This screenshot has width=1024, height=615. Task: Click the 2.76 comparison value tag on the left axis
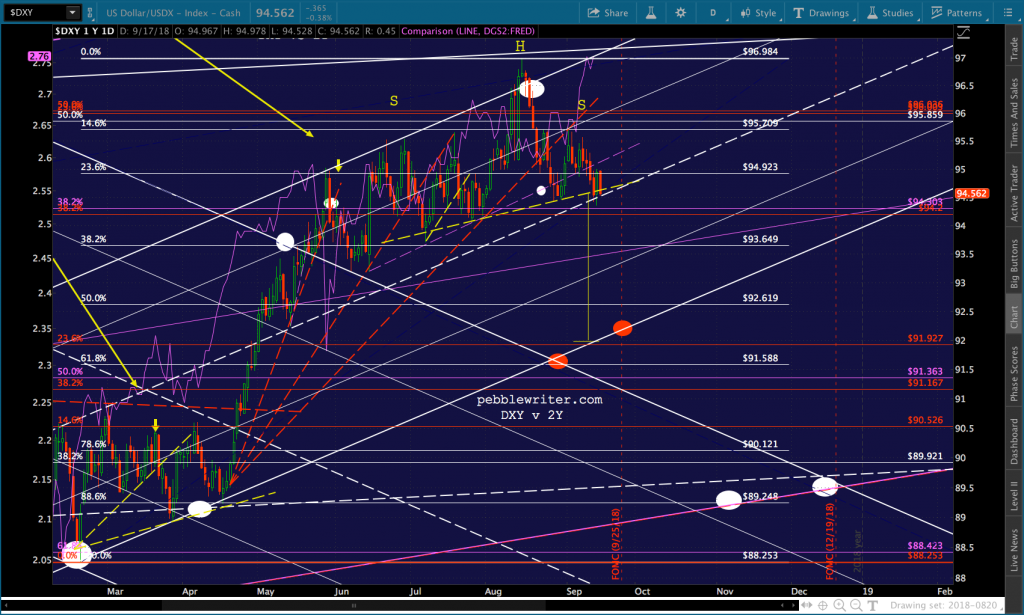[x=39, y=56]
